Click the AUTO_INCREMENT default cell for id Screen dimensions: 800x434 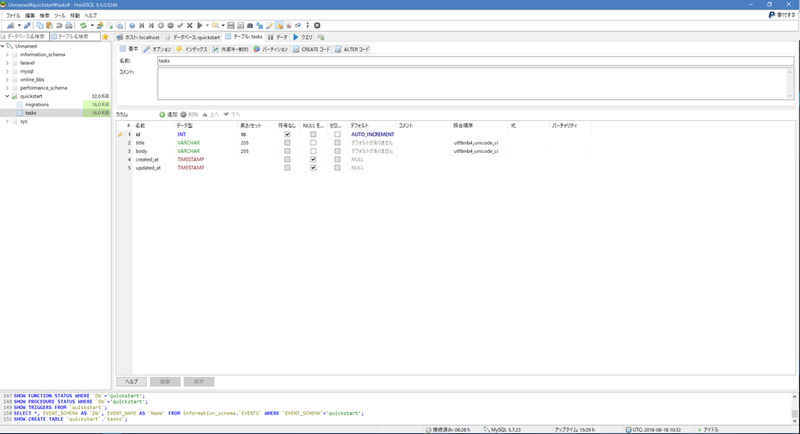372,135
